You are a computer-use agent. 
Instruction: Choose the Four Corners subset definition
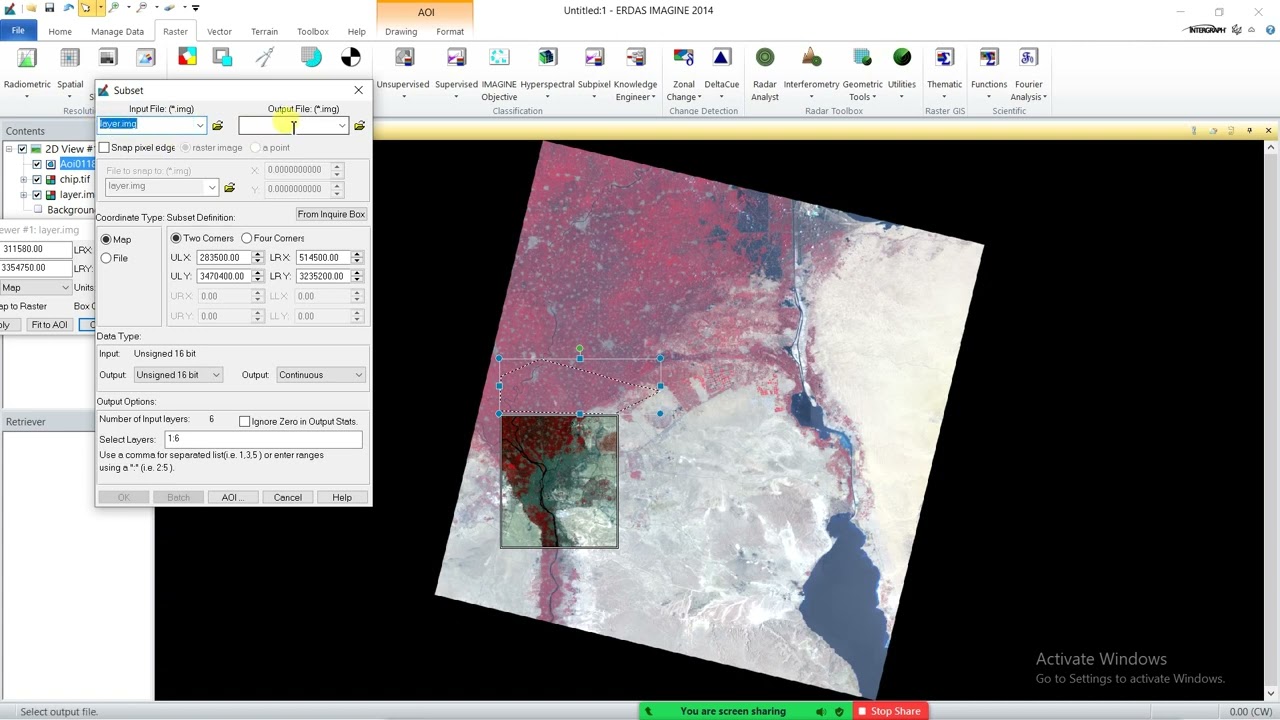point(247,238)
